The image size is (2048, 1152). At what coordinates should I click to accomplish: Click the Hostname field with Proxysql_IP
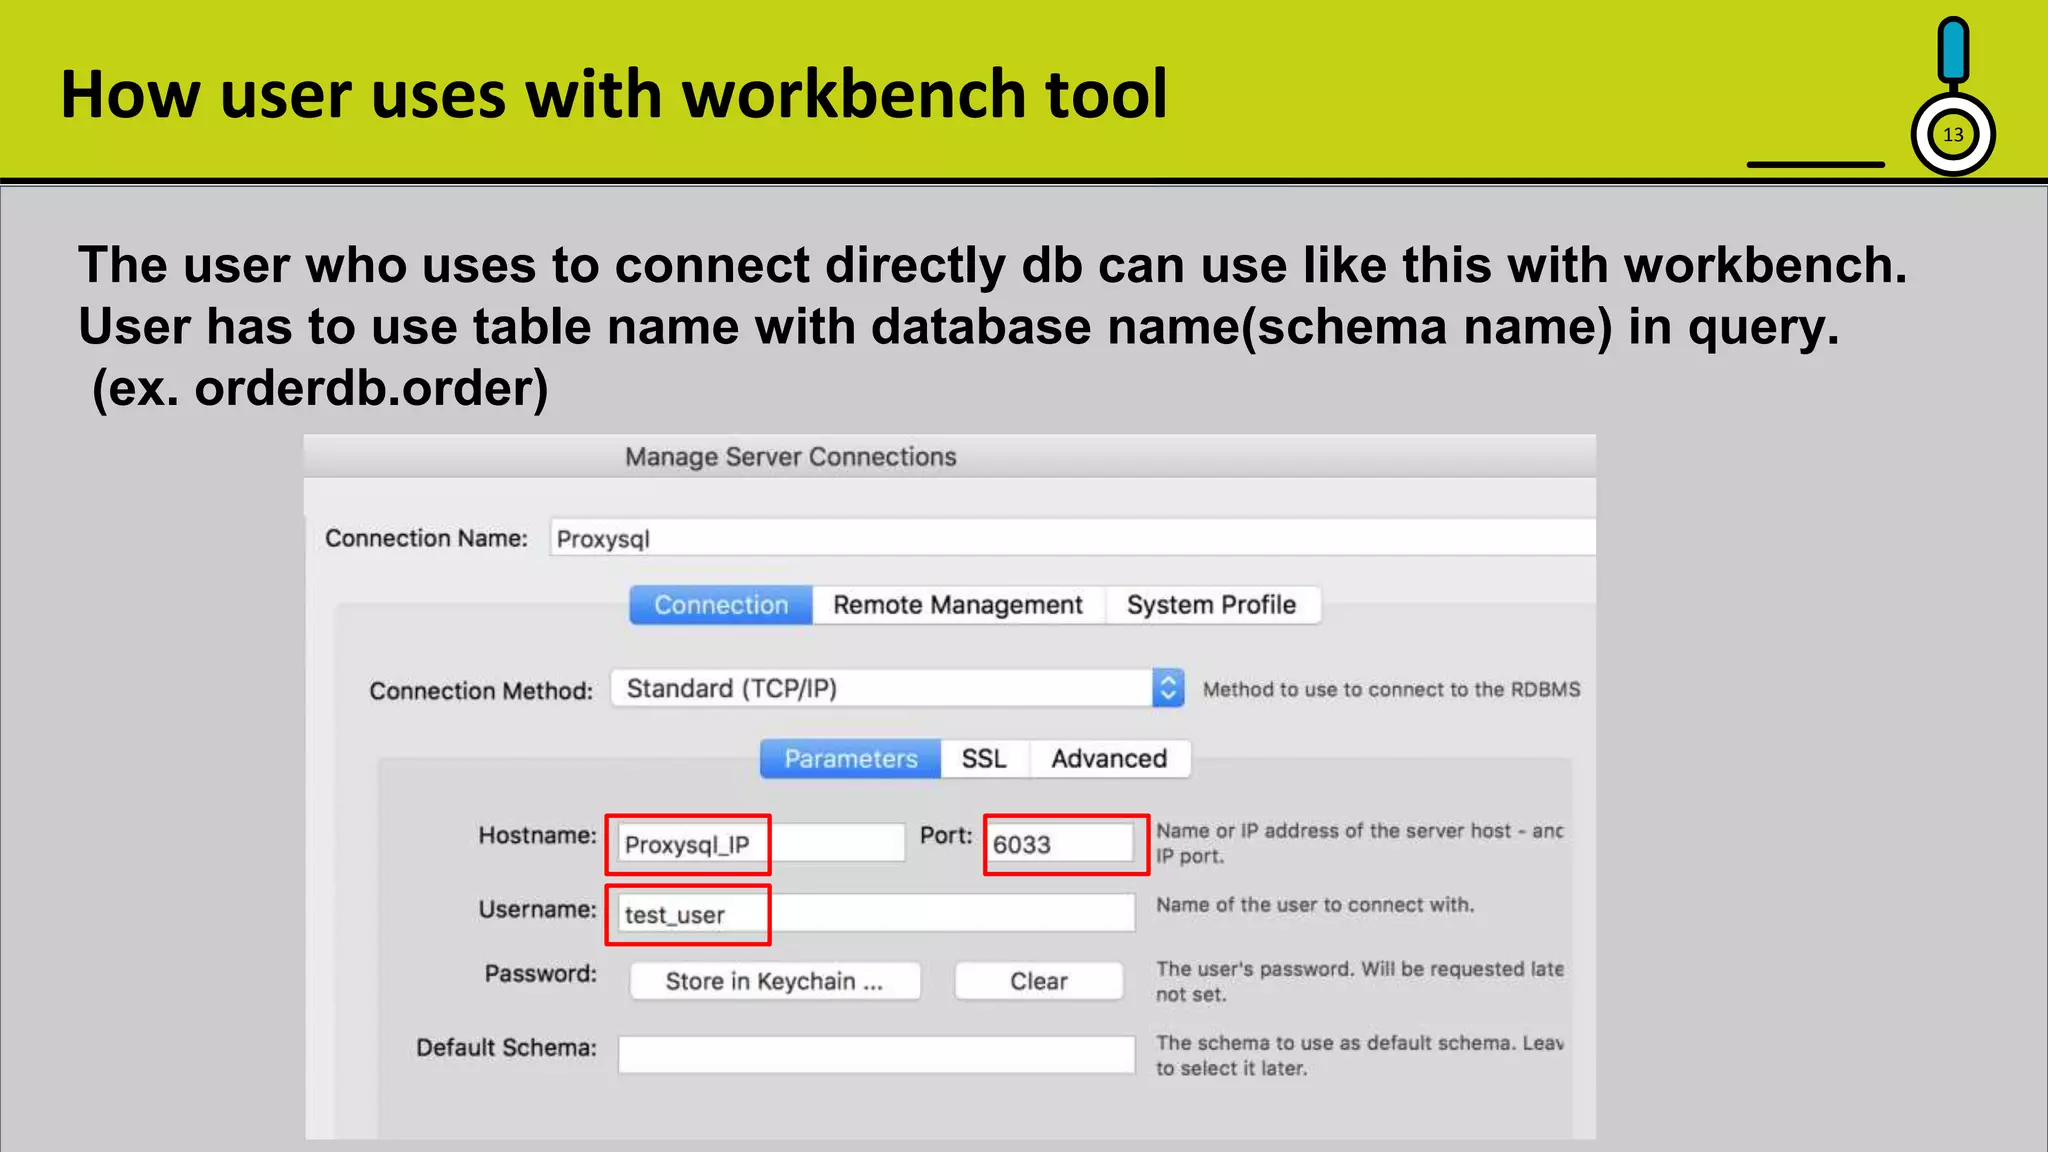761,843
